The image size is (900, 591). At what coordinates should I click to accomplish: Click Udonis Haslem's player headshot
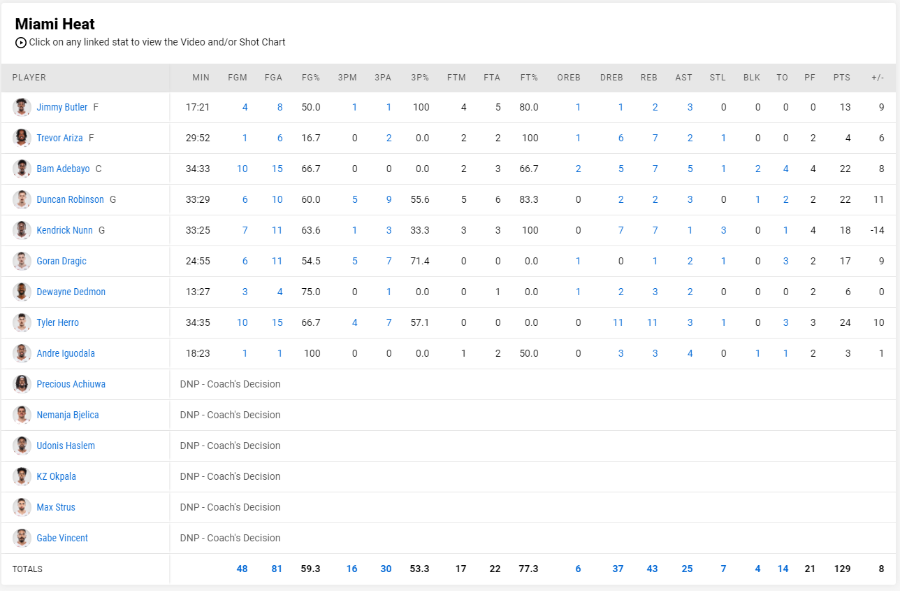[x=22, y=445]
